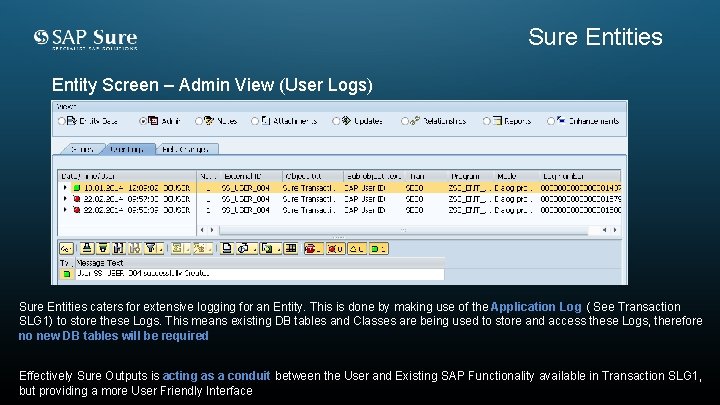
Task: Click the log table's far-right scroll right arrow
Action: click(x=614, y=230)
